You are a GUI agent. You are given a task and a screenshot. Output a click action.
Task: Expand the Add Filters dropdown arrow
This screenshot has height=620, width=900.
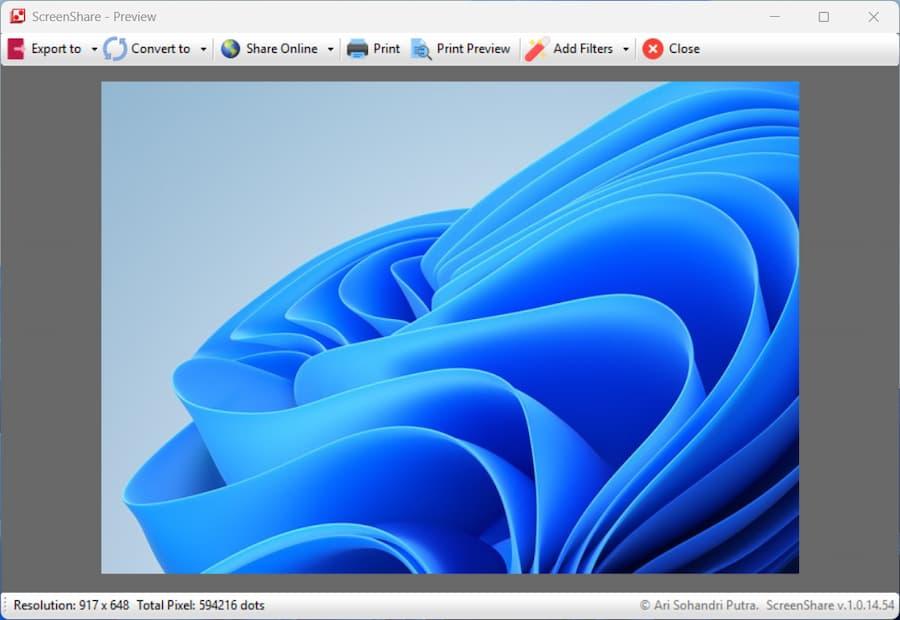tap(626, 49)
